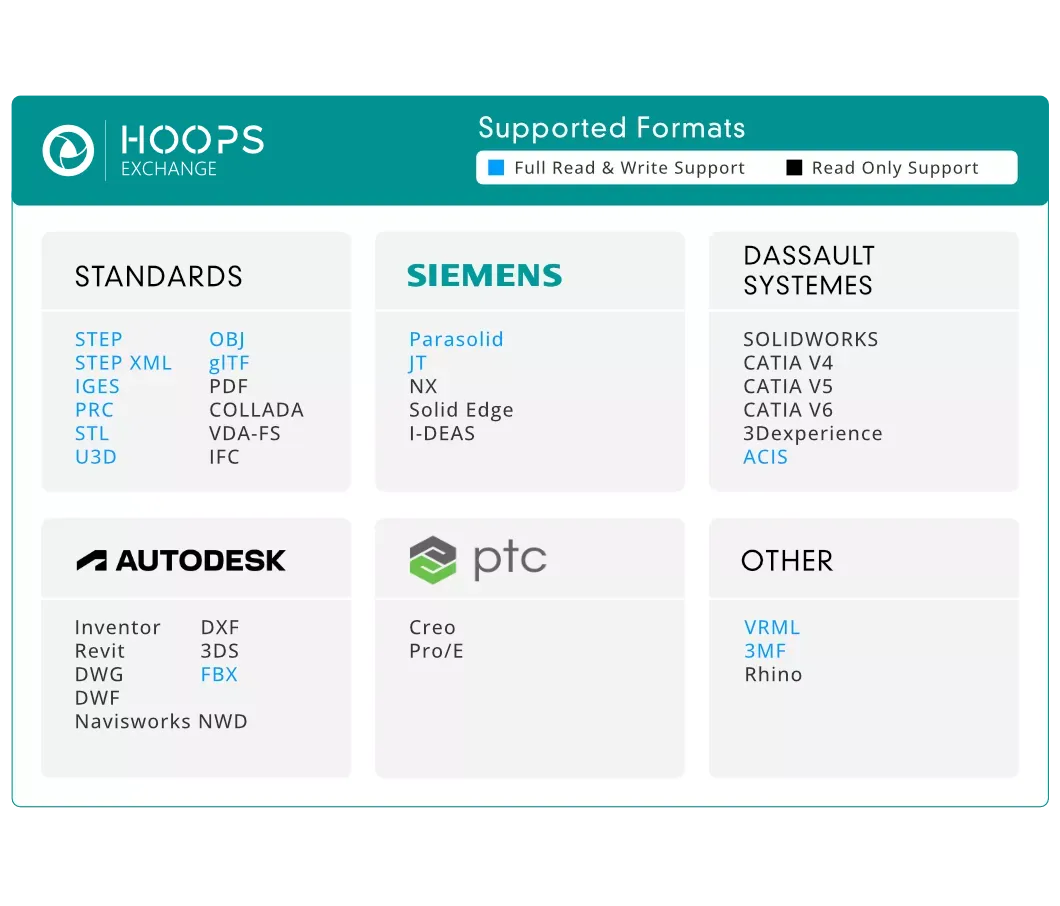Screen dimensions: 1060x906
Task: Pick the DXF entry
Action: point(220,627)
